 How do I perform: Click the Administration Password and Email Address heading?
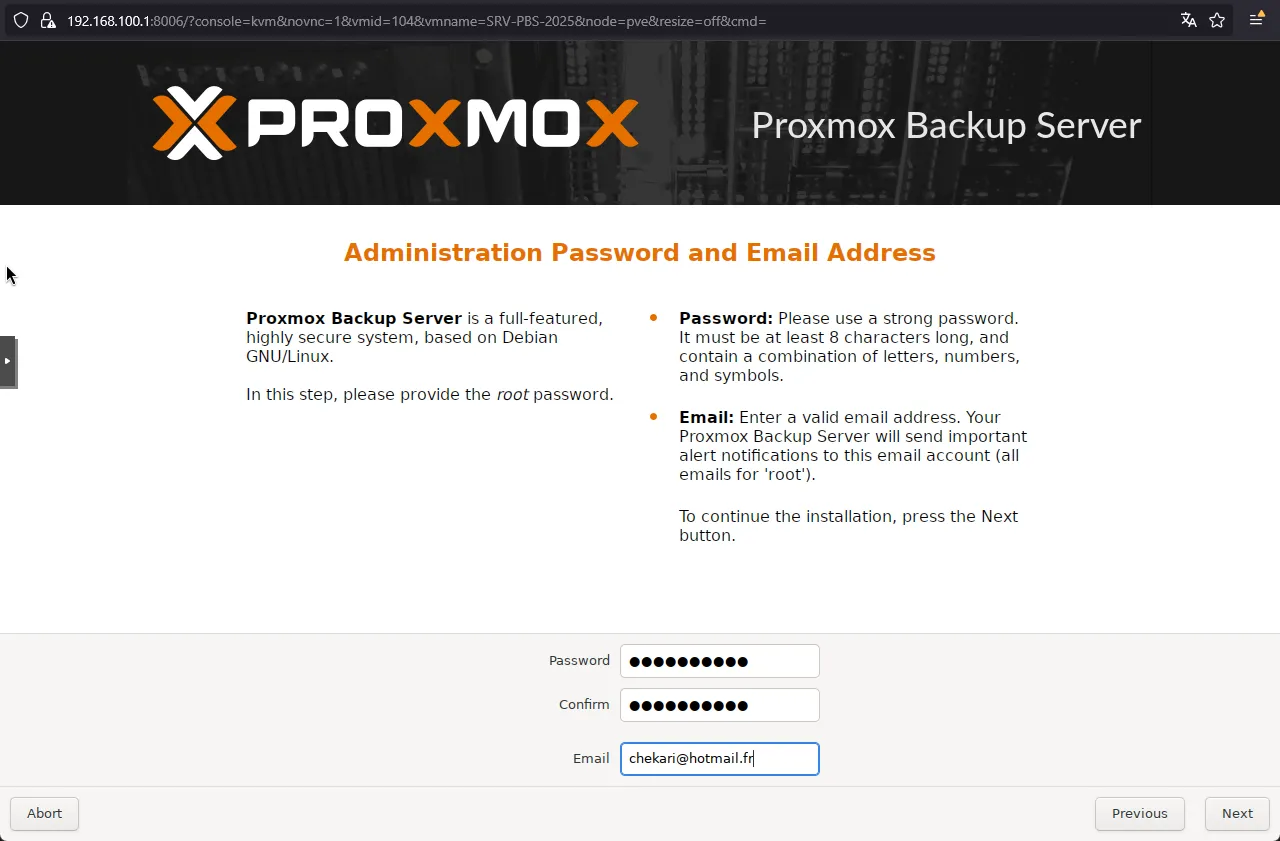pos(640,252)
